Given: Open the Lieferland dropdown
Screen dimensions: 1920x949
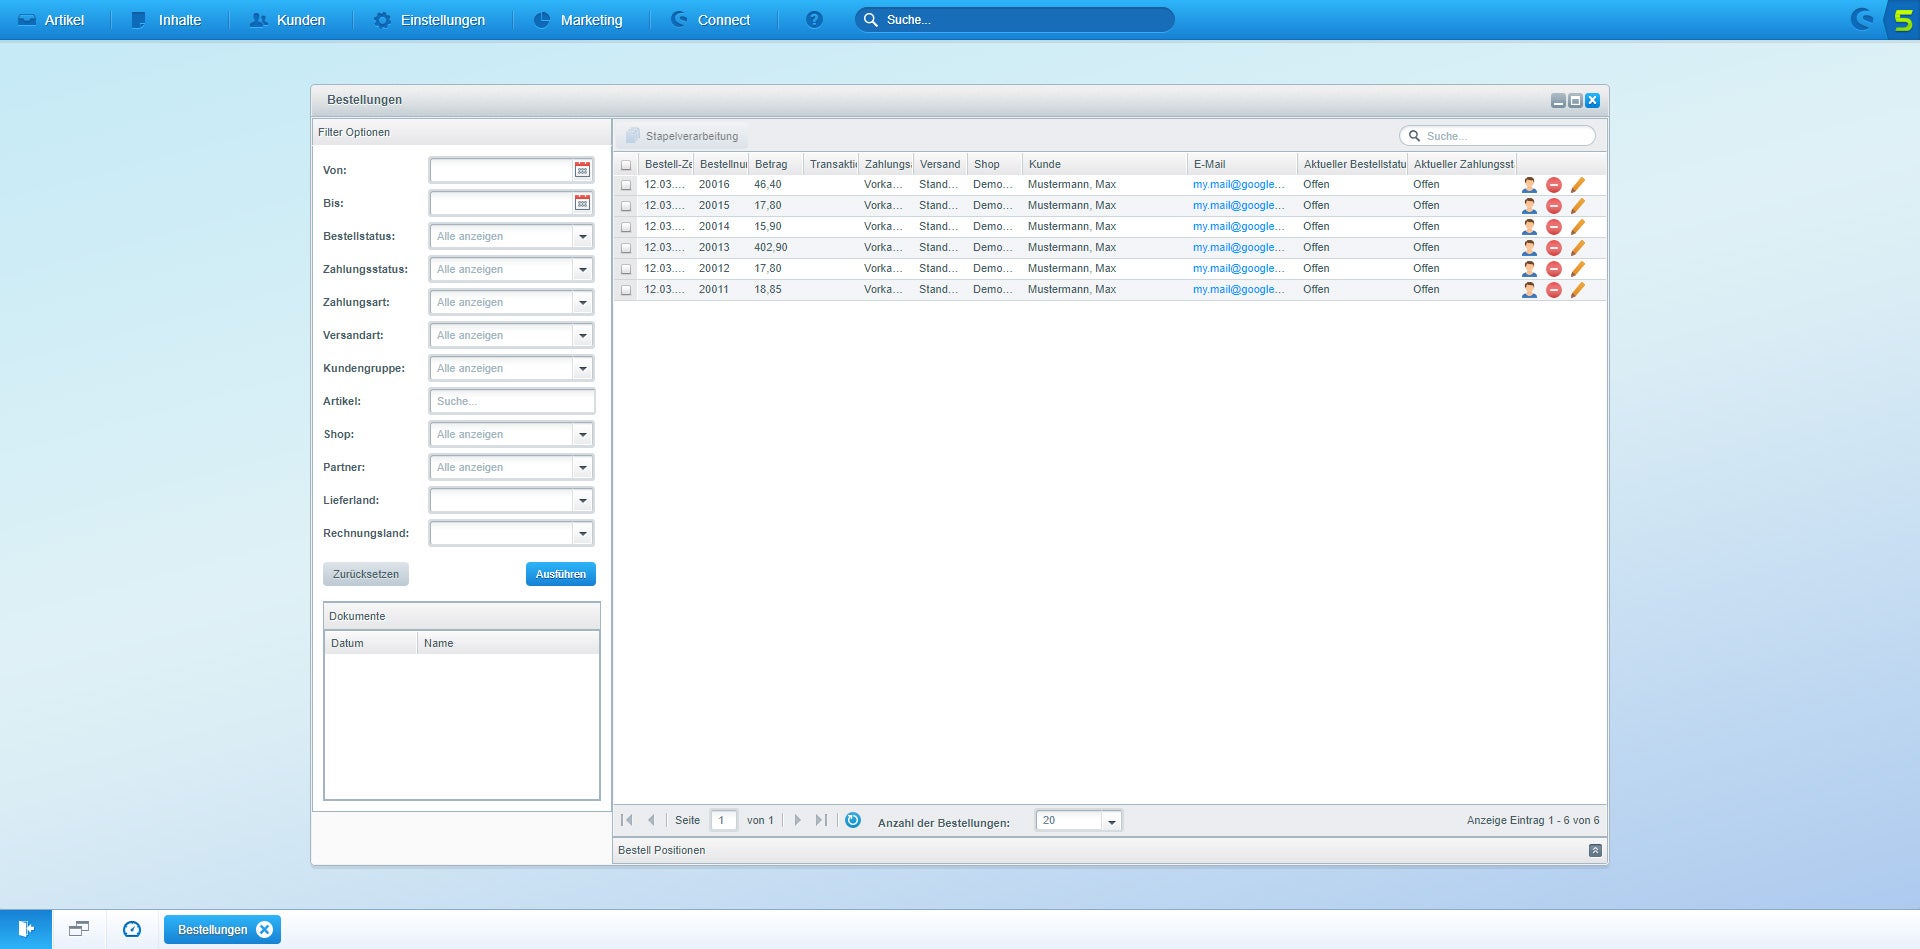Looking at the screenshot, I should click(583, 501).
